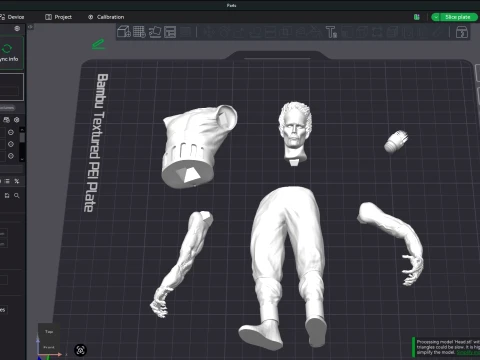Open the Assembly view icon
The height and width of the screenshot is (360, 480).
[x=462, y=32]
